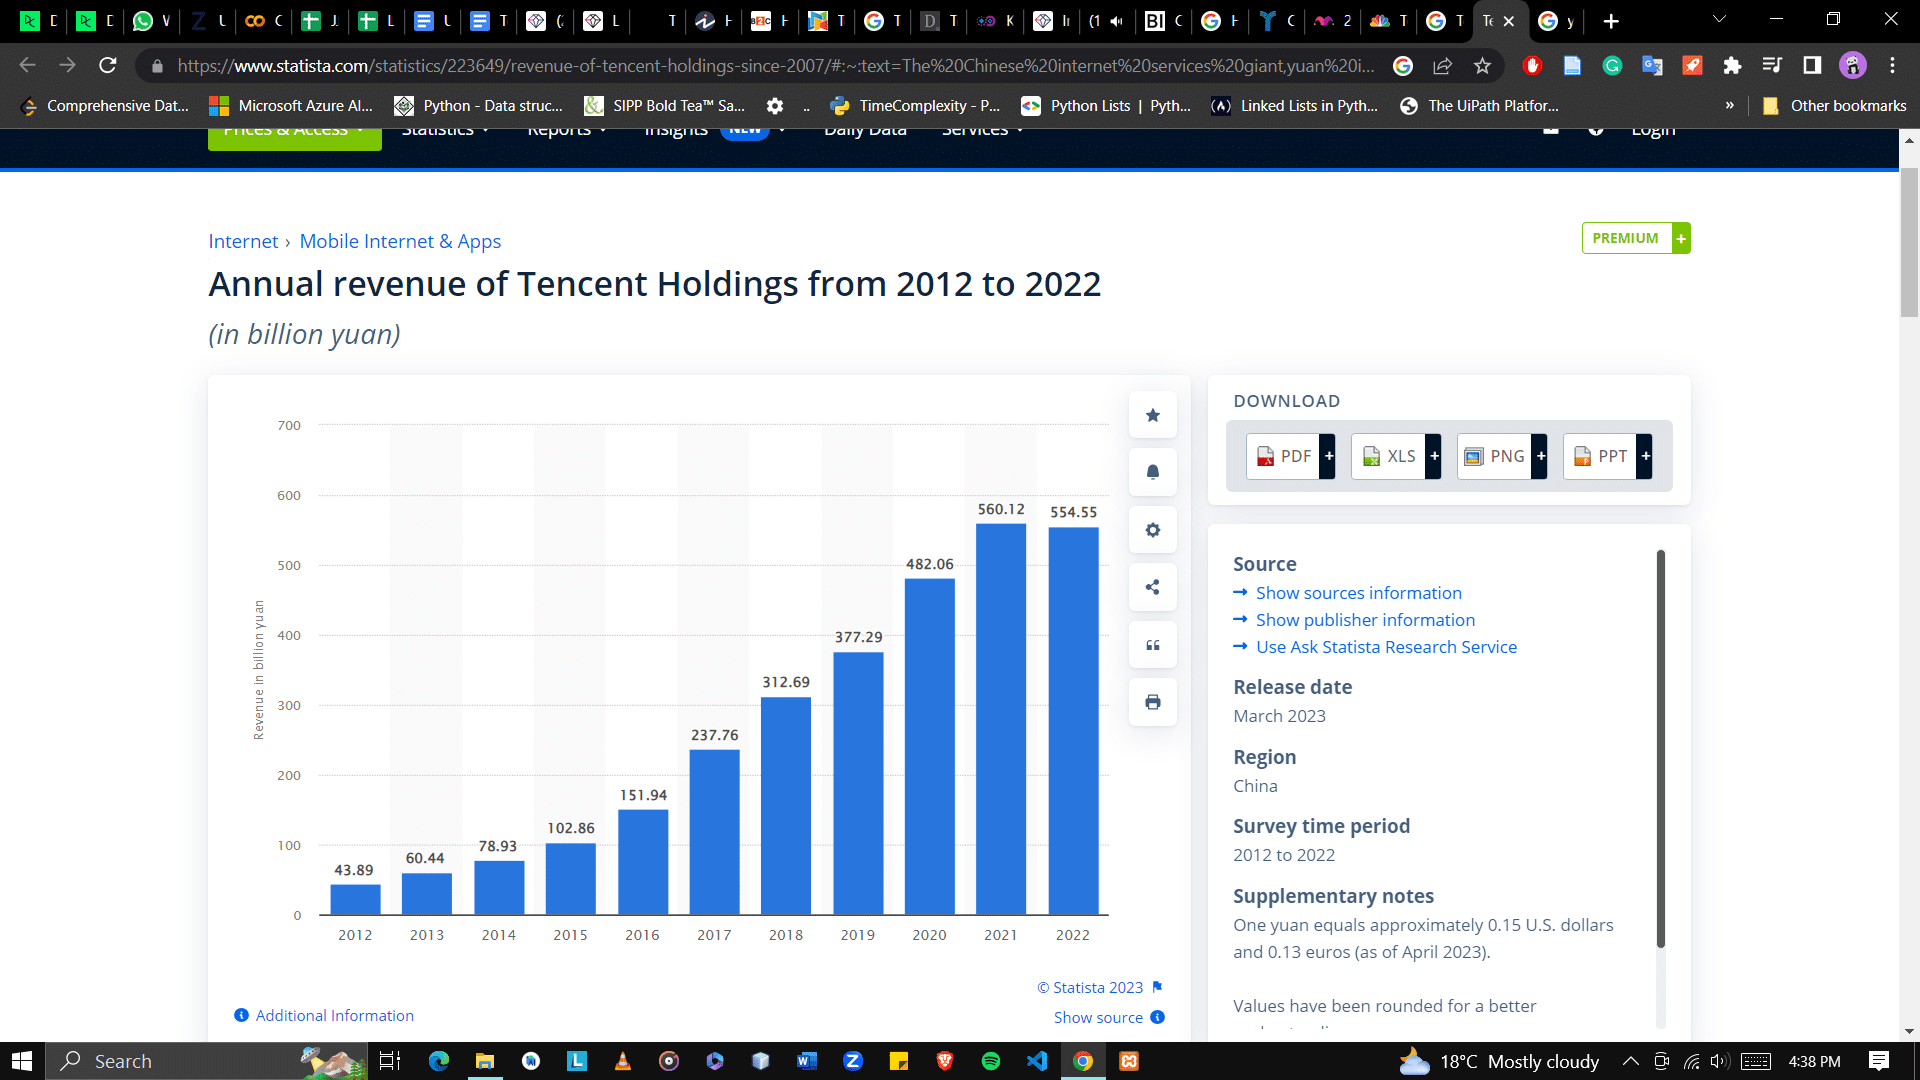Click the Google Translate extension icon
Image resolution: width=1920 pixels, height=1080 pixels.
click(1652, 66)
